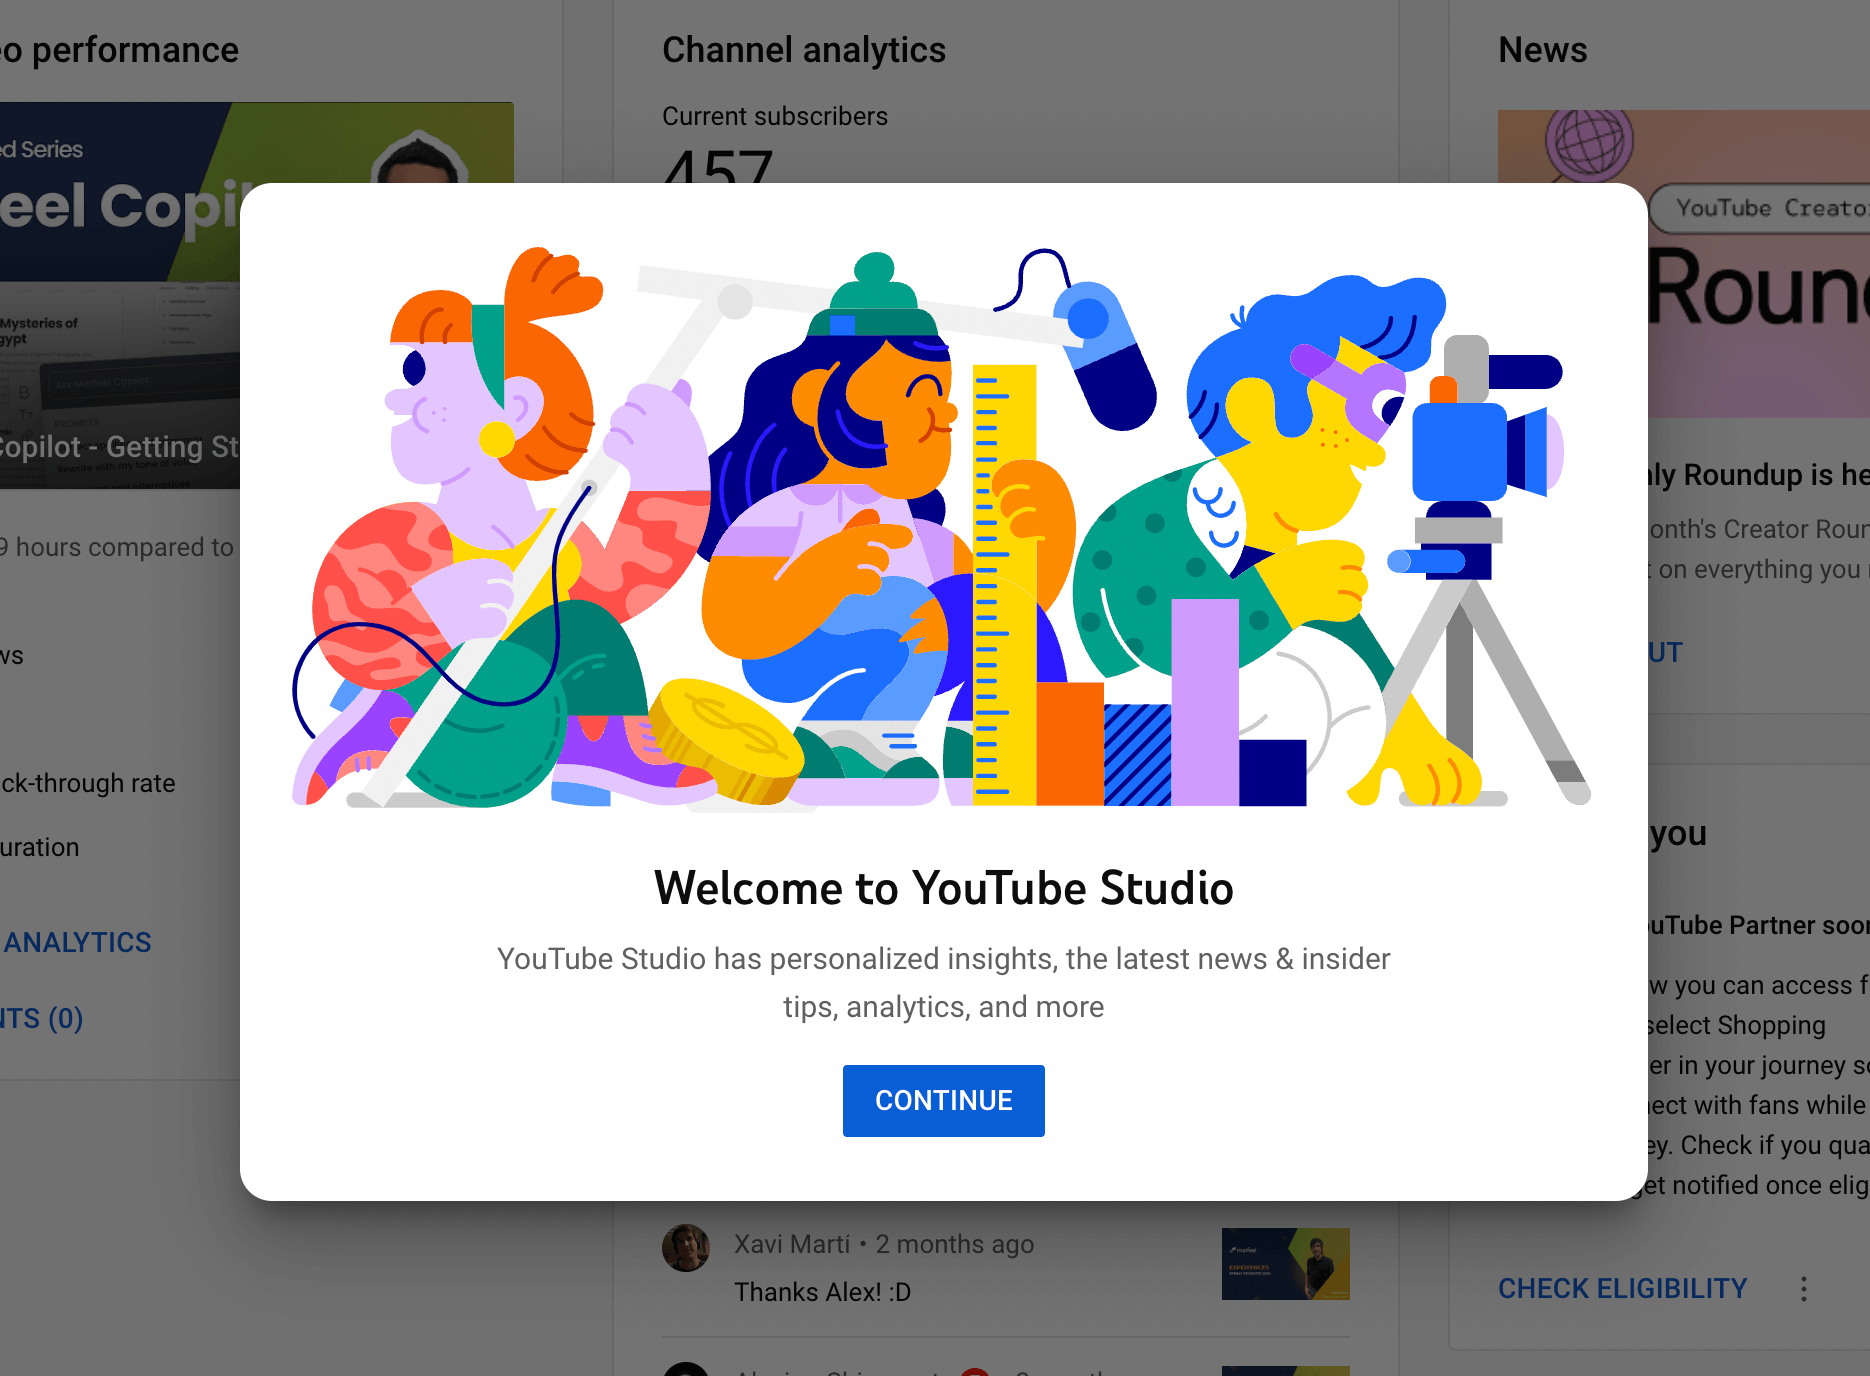Click the blue video camera in the illustration
This screenshot has height=1376, width=1870.
click(1472, 450)
